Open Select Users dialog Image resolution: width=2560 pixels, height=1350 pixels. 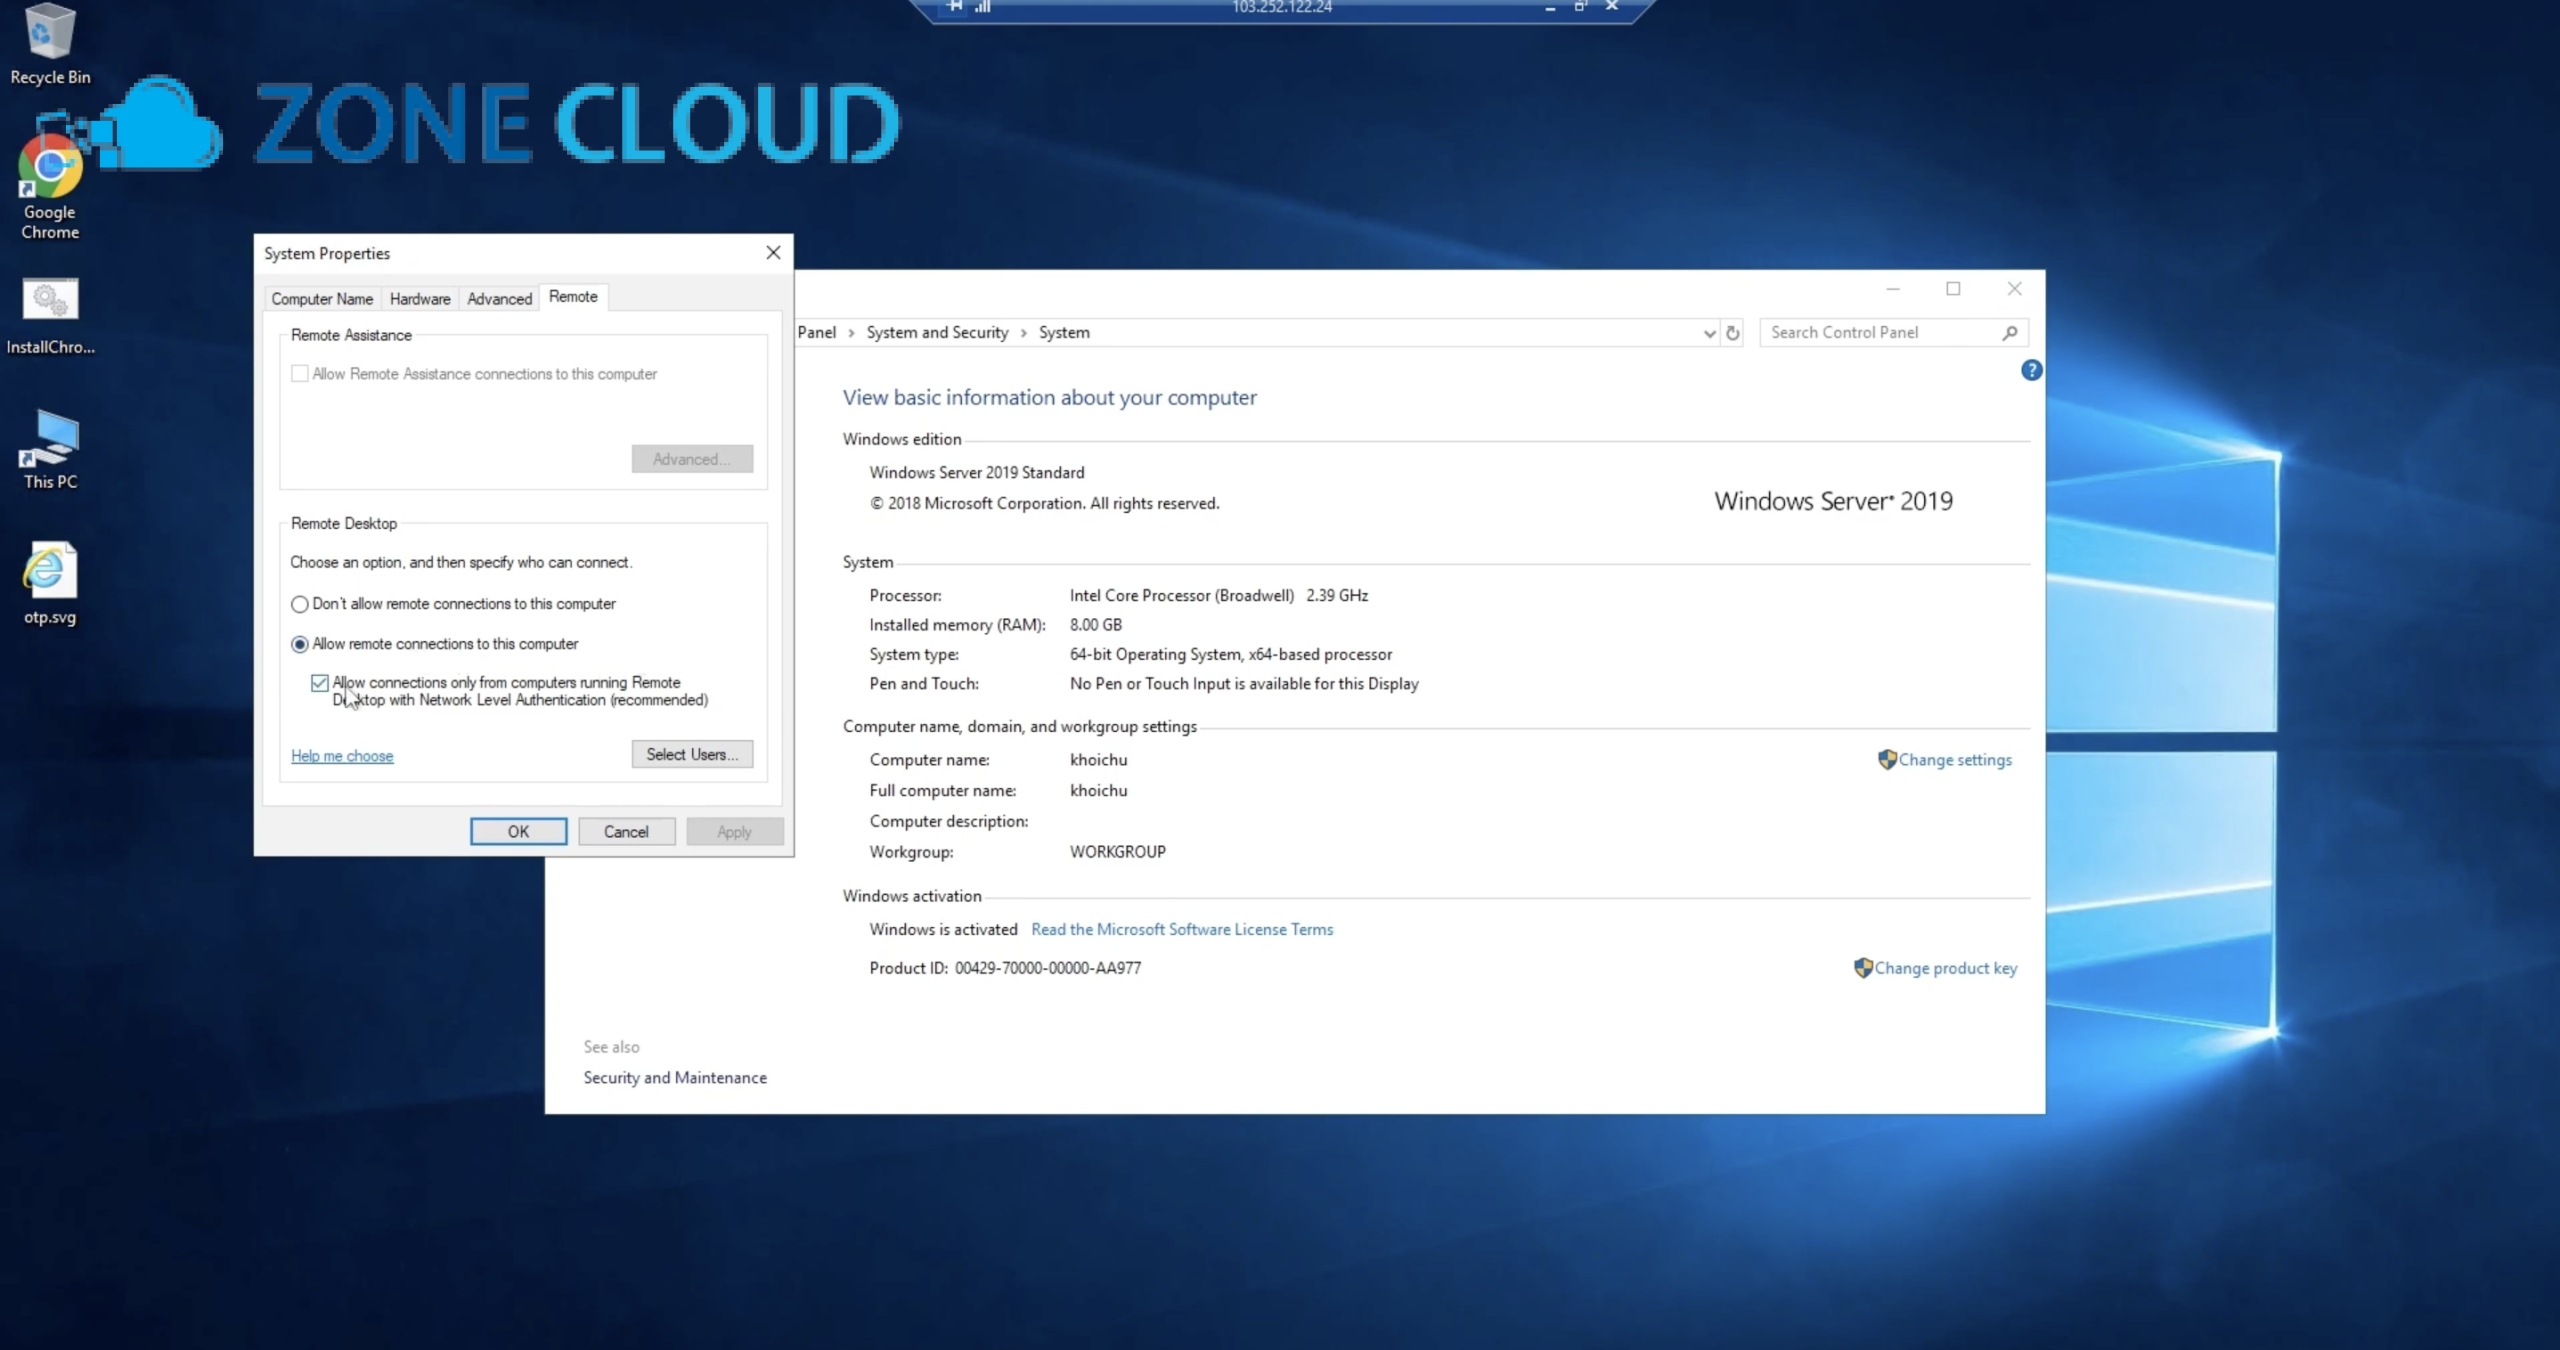click(692, 754)
